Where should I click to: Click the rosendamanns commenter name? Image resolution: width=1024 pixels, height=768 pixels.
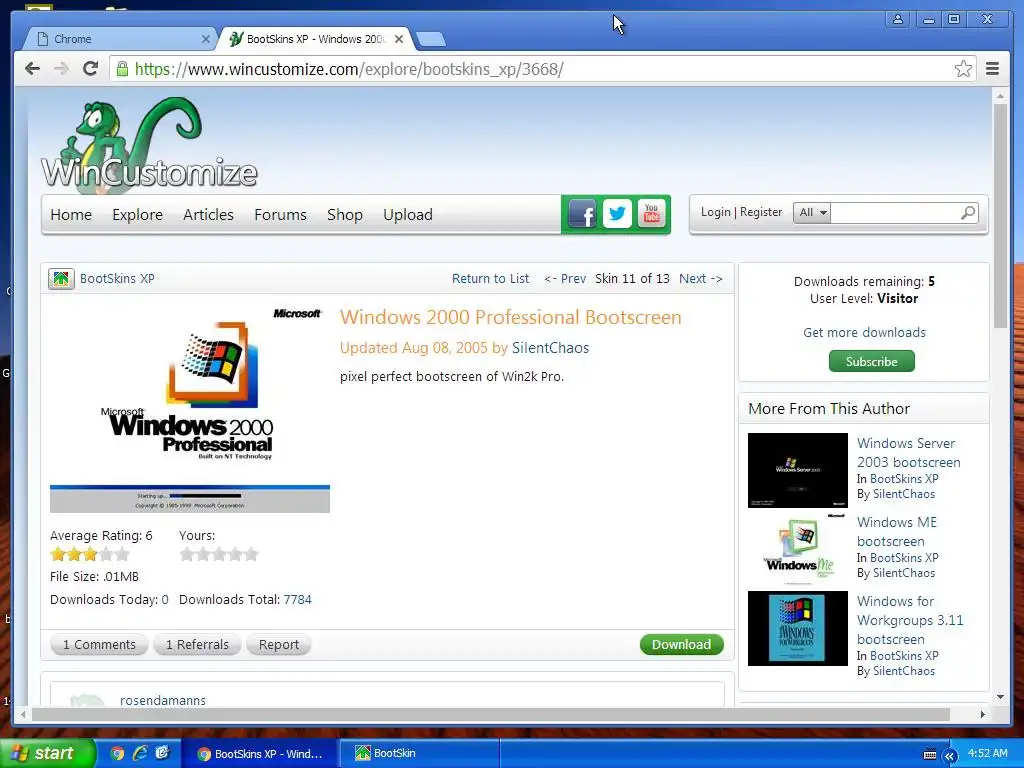pyautogui.click(x=163, y=700)
